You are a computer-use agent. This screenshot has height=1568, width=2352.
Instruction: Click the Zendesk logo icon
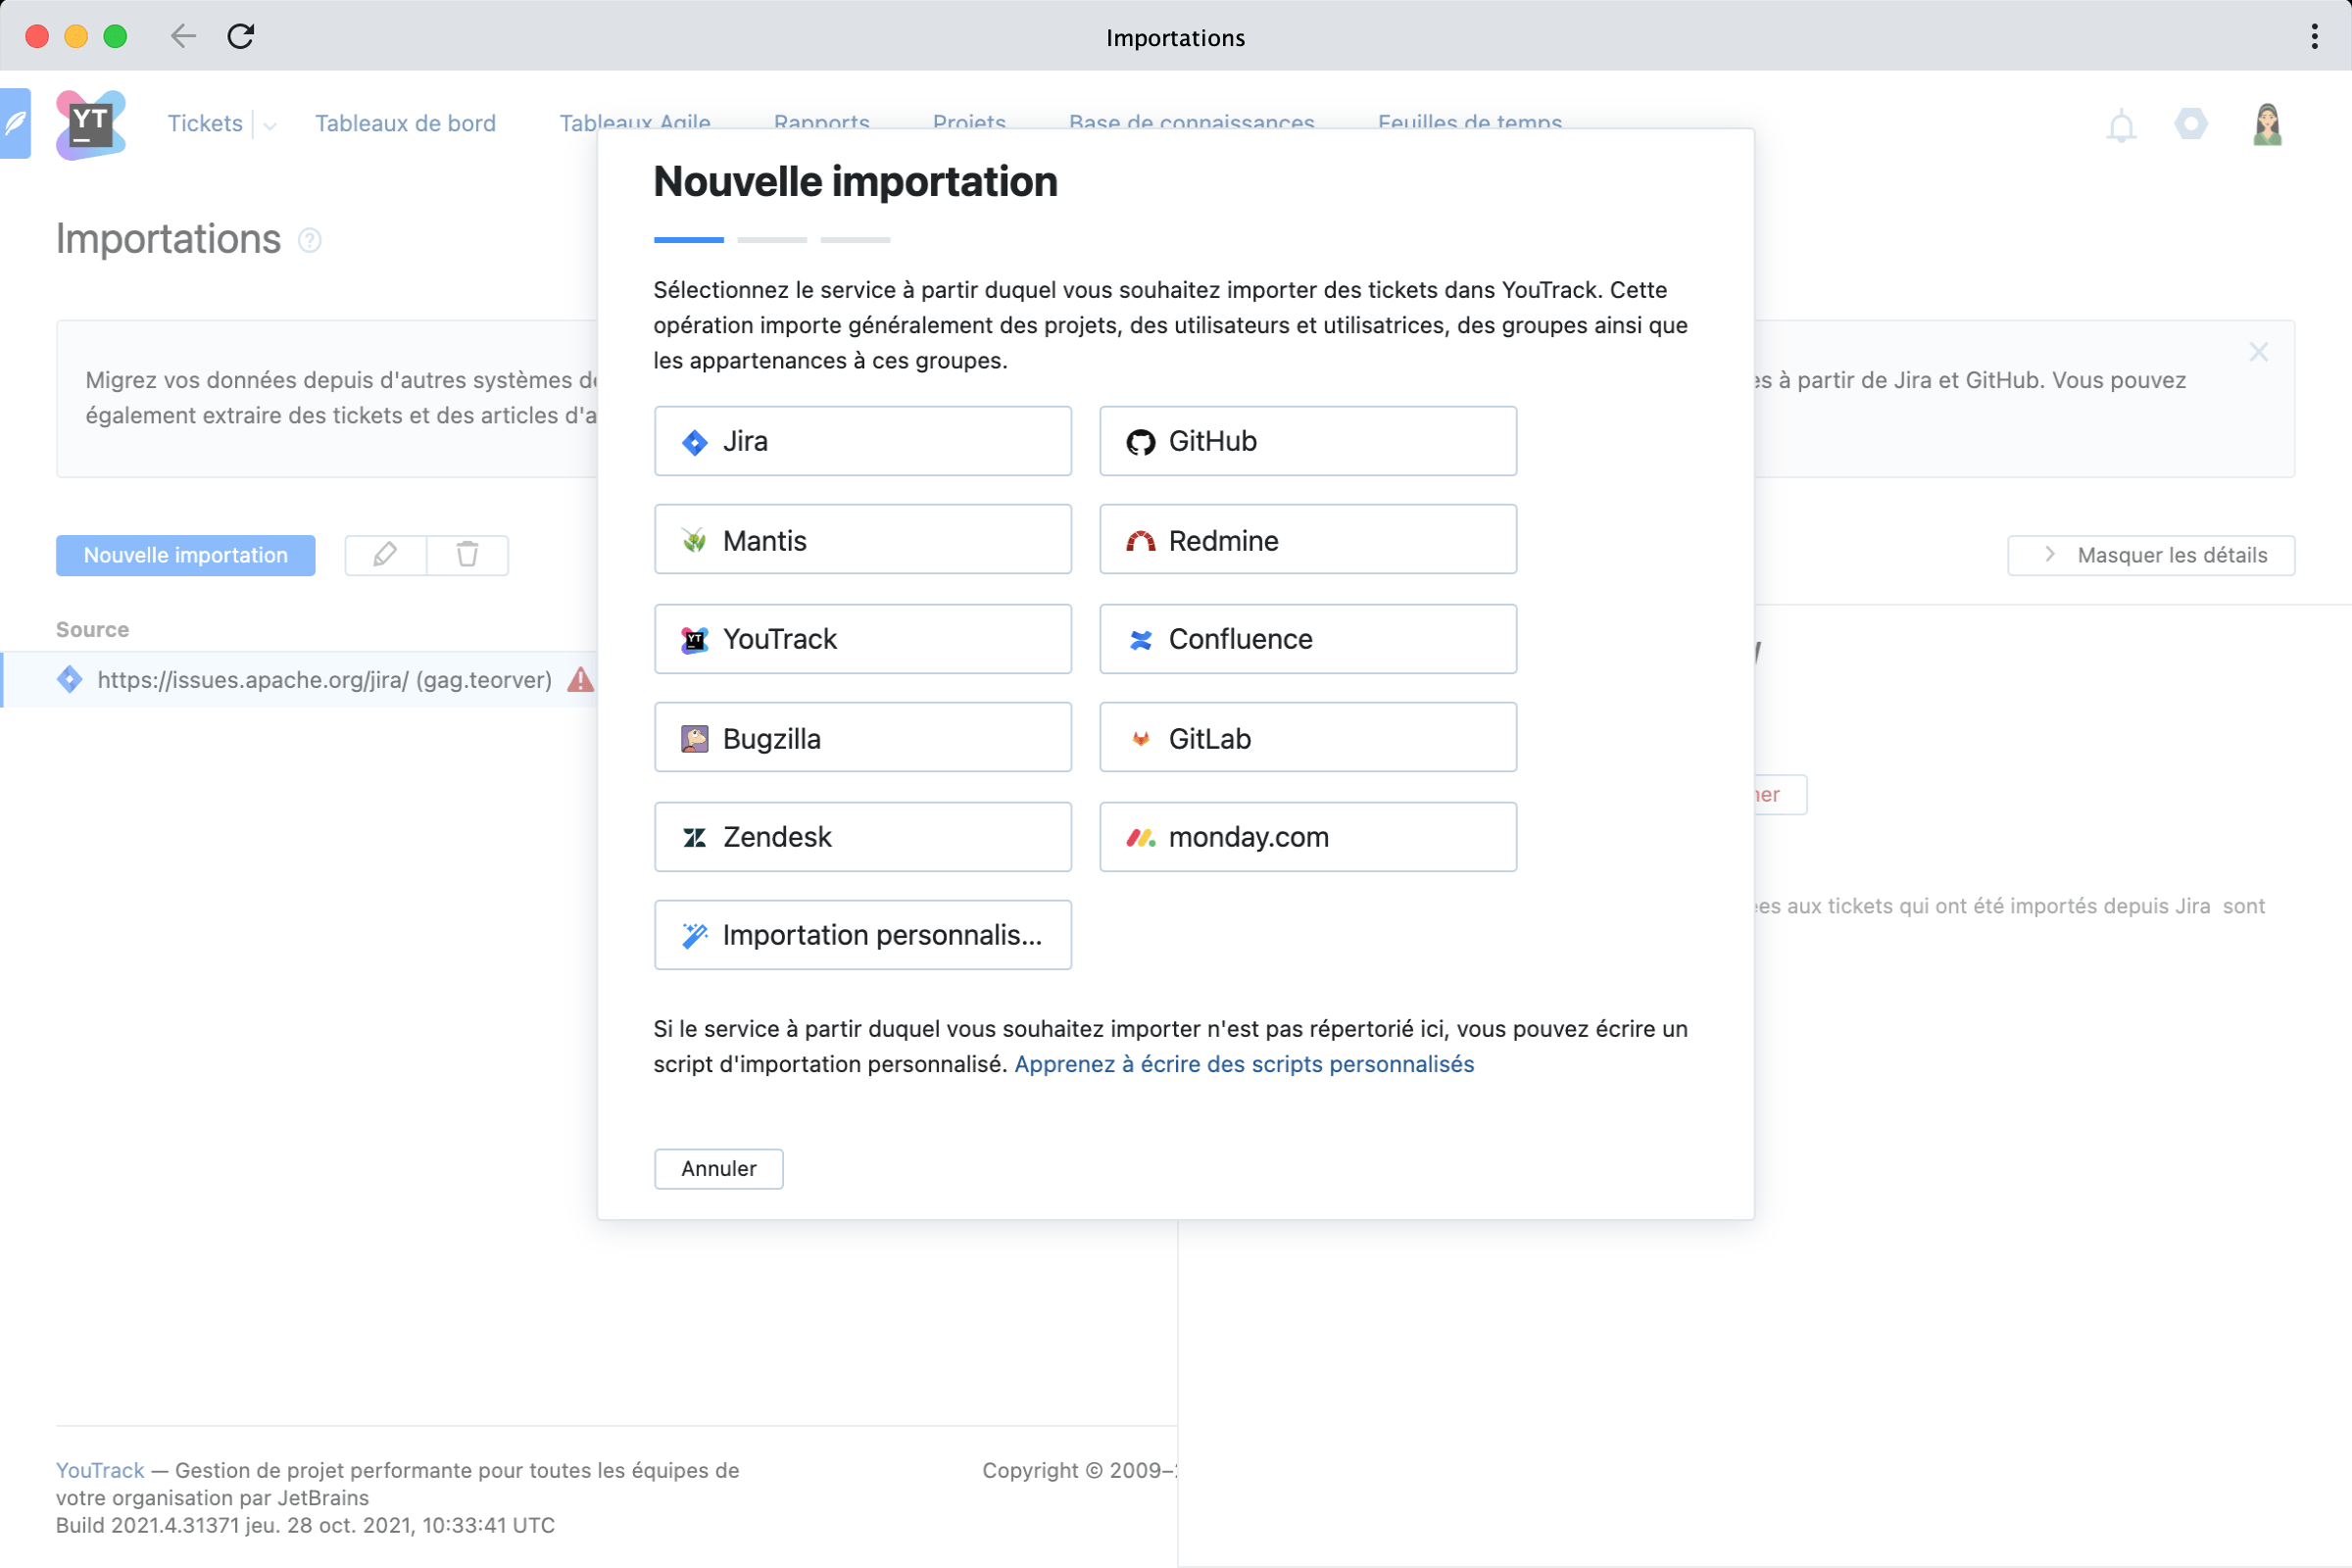[x=694, y=837]
